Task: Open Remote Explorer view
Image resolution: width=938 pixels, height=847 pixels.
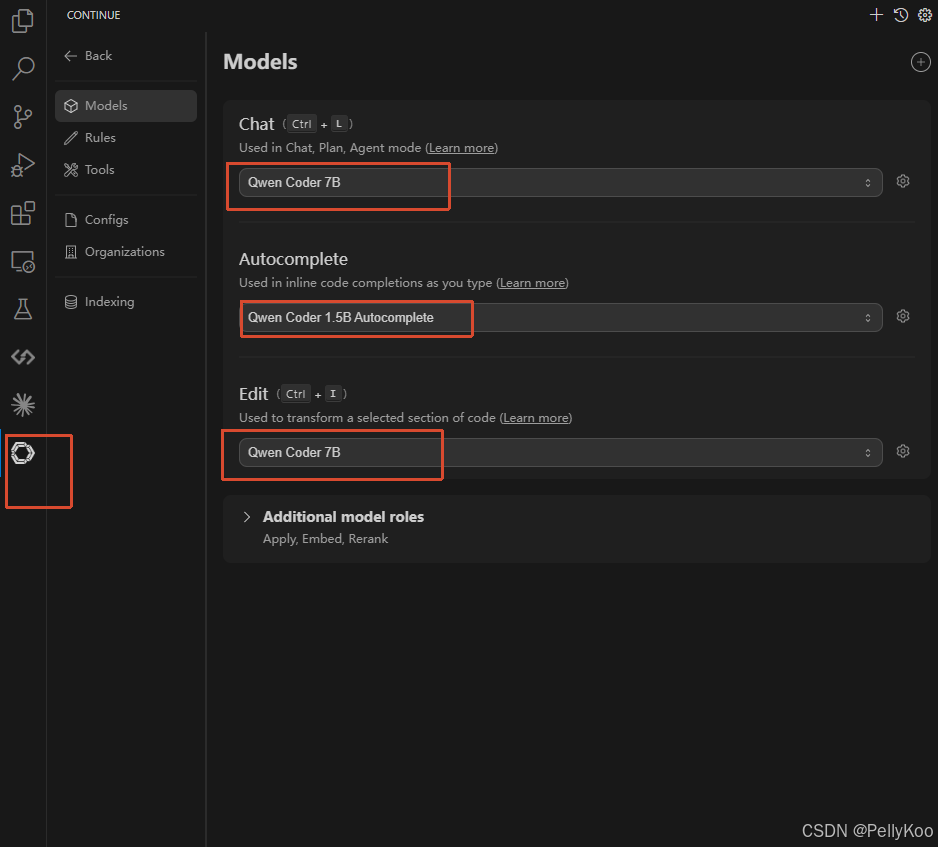Action: click(23, 261)
